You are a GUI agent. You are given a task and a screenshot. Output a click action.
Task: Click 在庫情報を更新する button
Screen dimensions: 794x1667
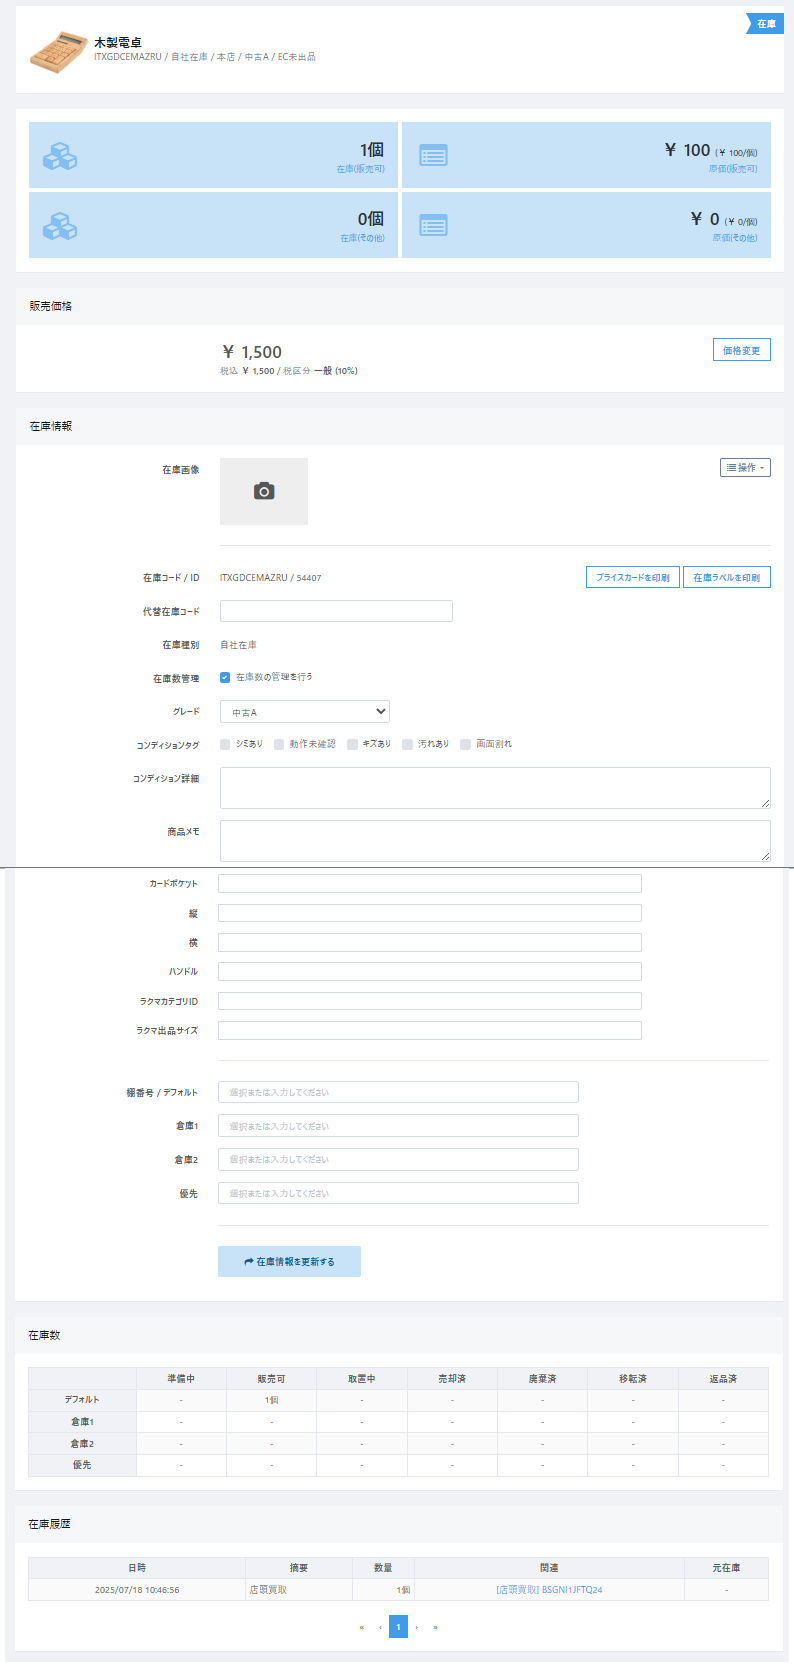(289, 1261)
